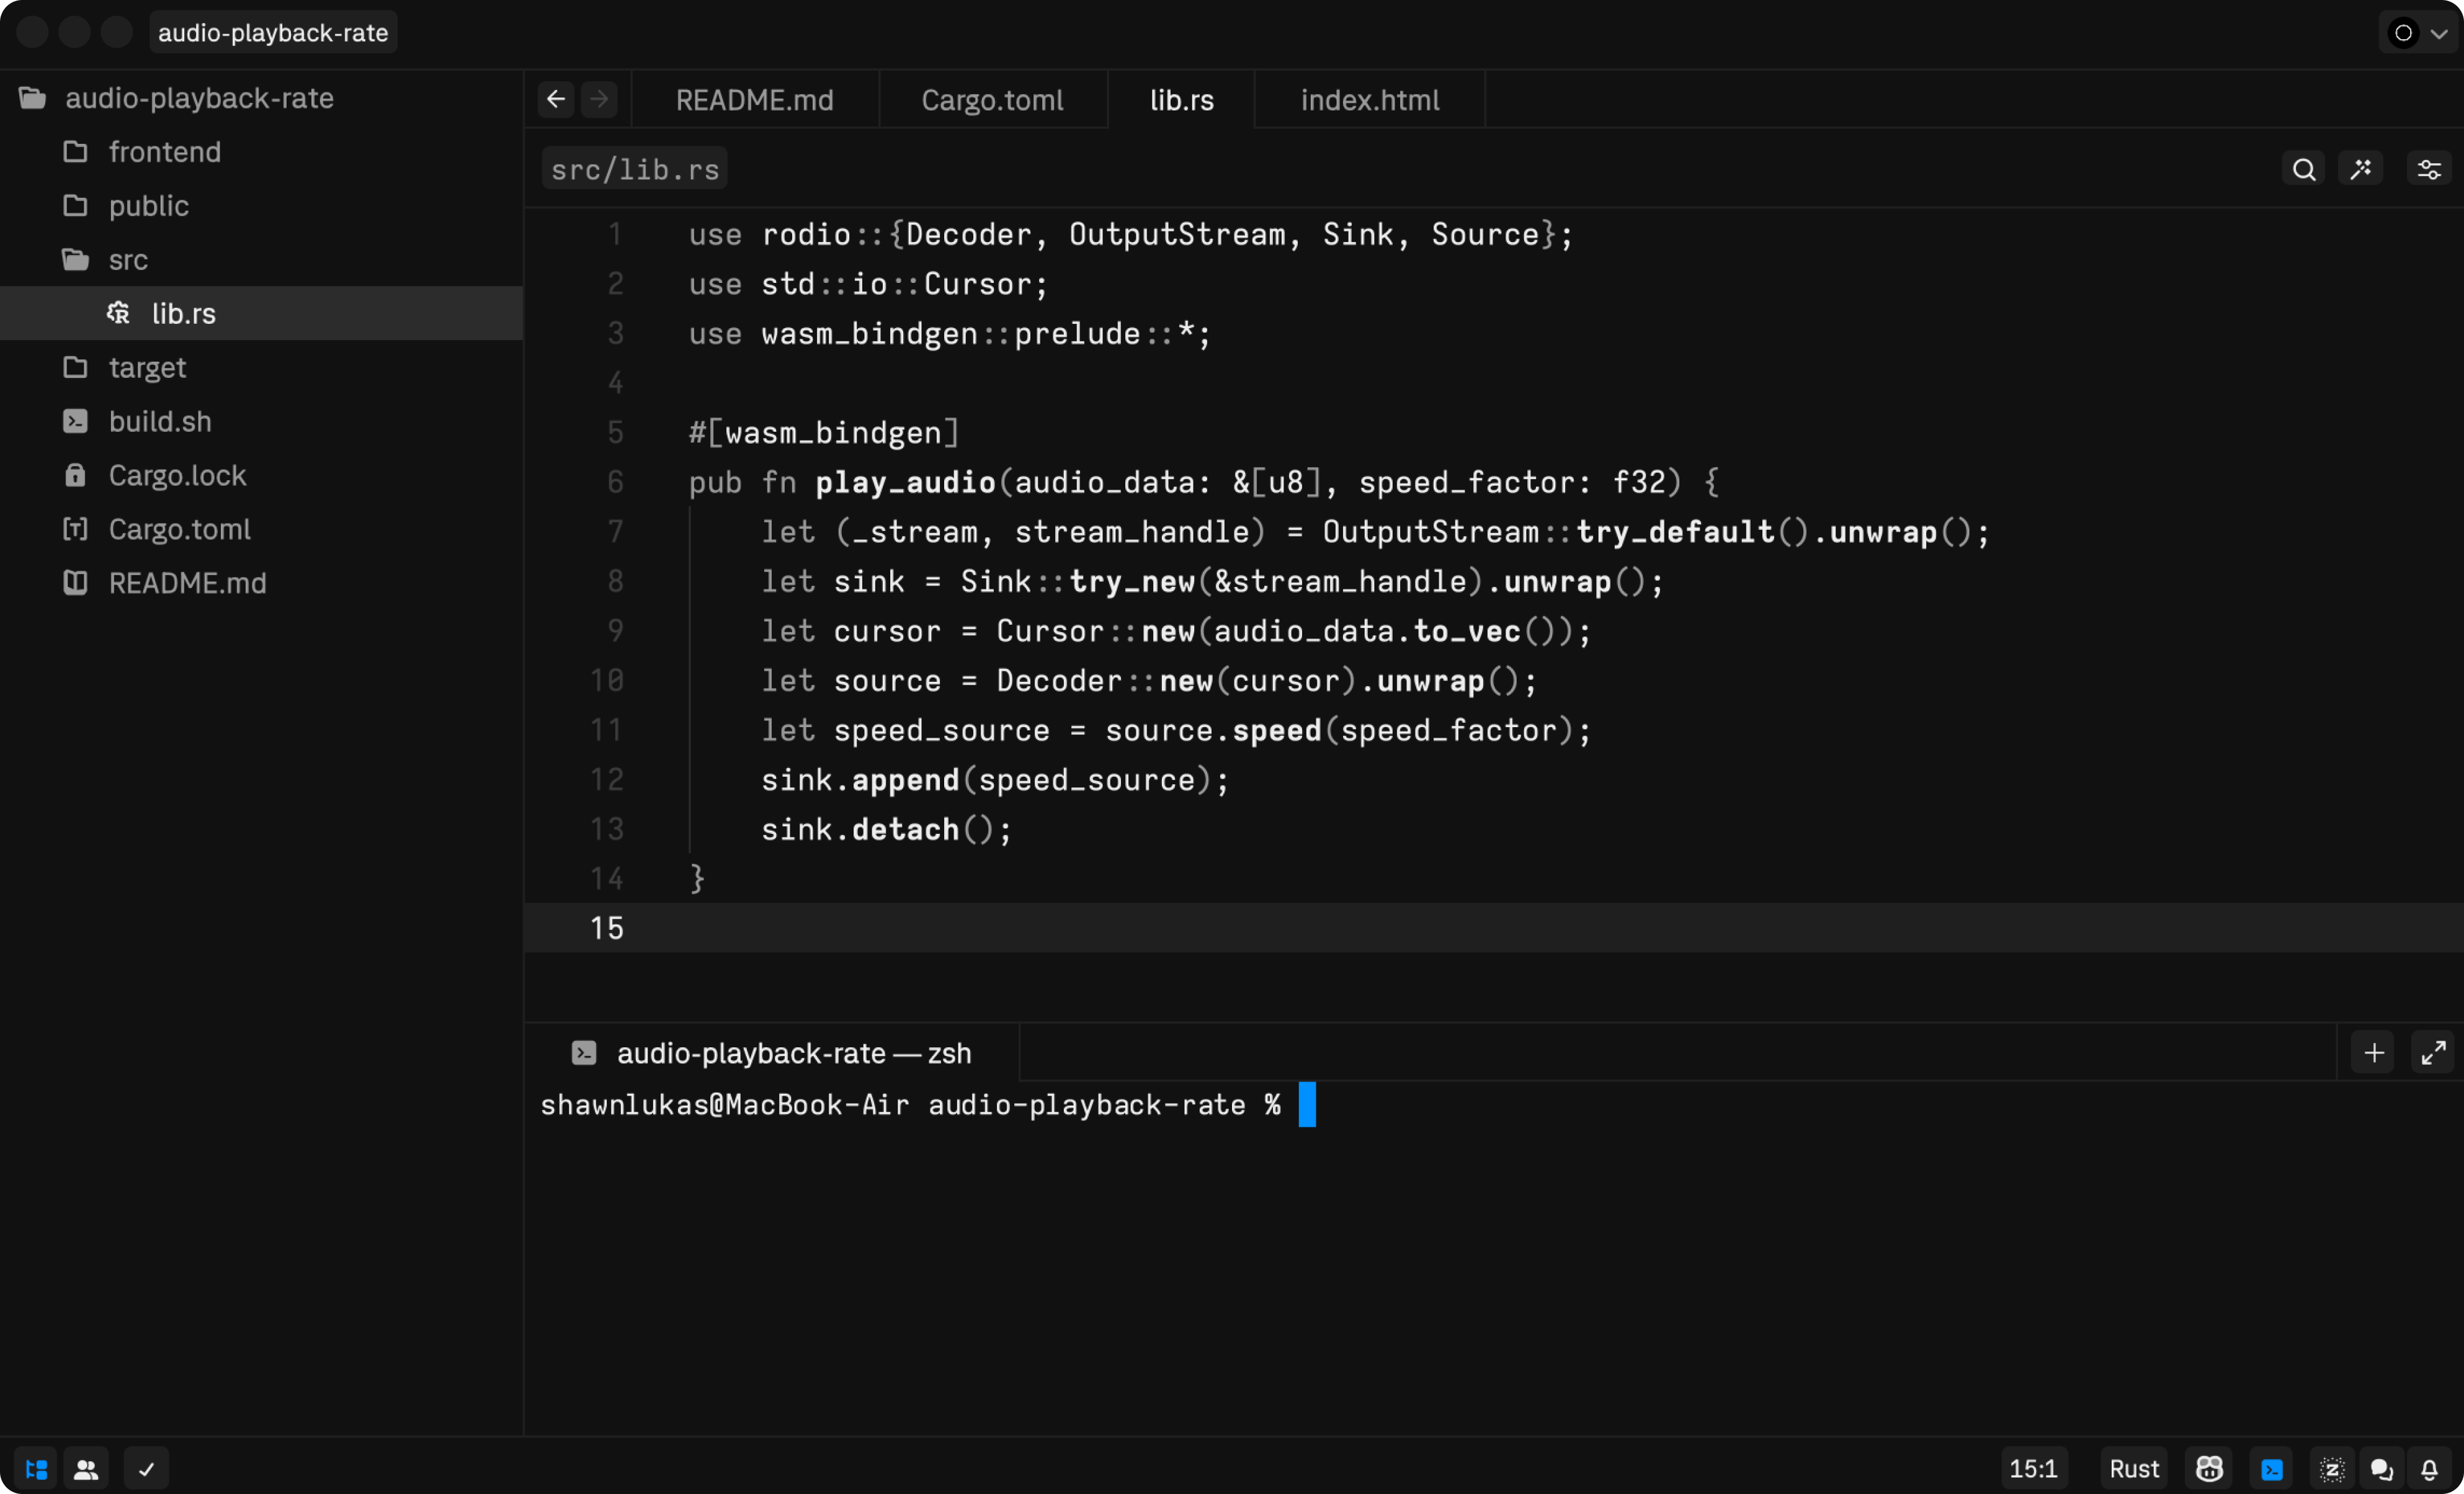Open the collaboration panel icon
Screen dimensions: 2464x1494
pyautogui.click(x=86, y=1468)
